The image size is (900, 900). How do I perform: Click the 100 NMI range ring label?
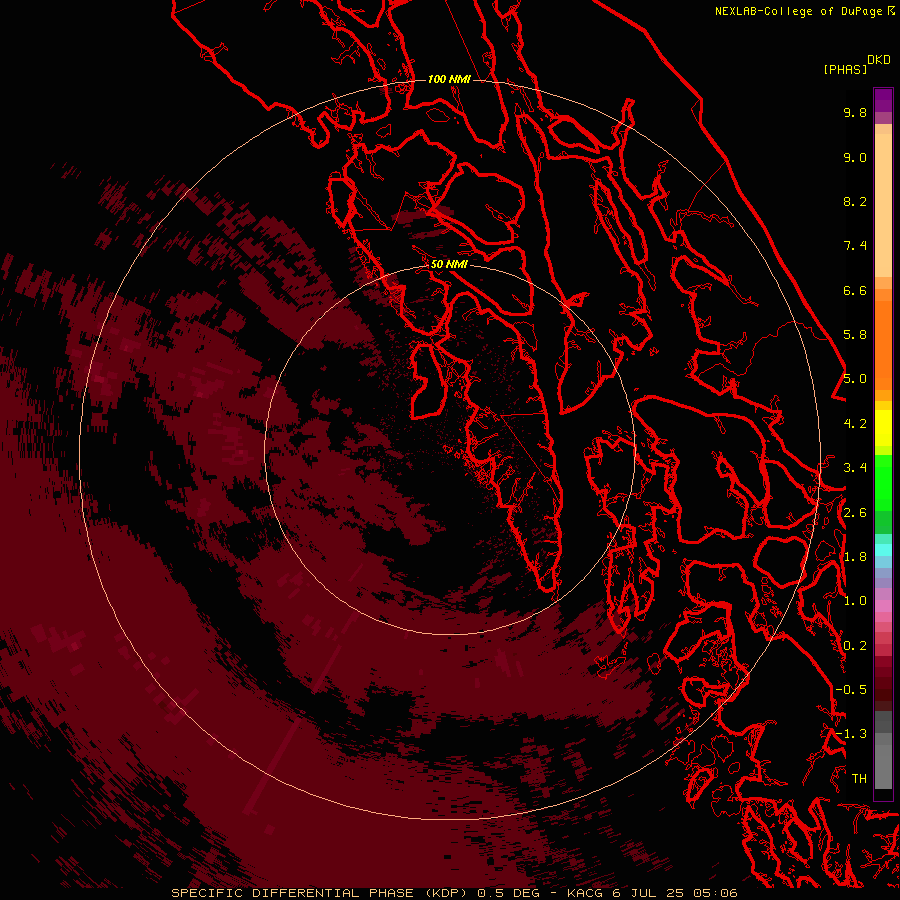tap(449, 79)
